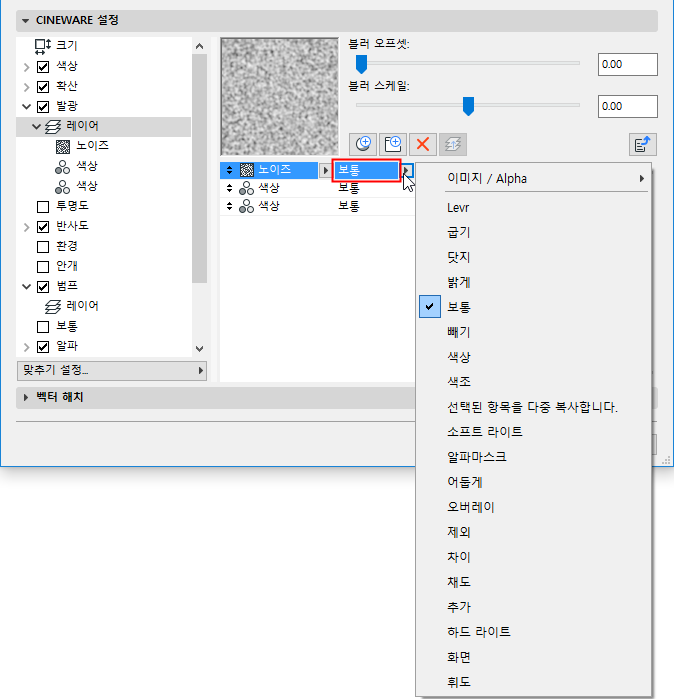This screenshot has width=674, height=699.
Task: Expand the 색상 tree node
Action: pos(26,67)
